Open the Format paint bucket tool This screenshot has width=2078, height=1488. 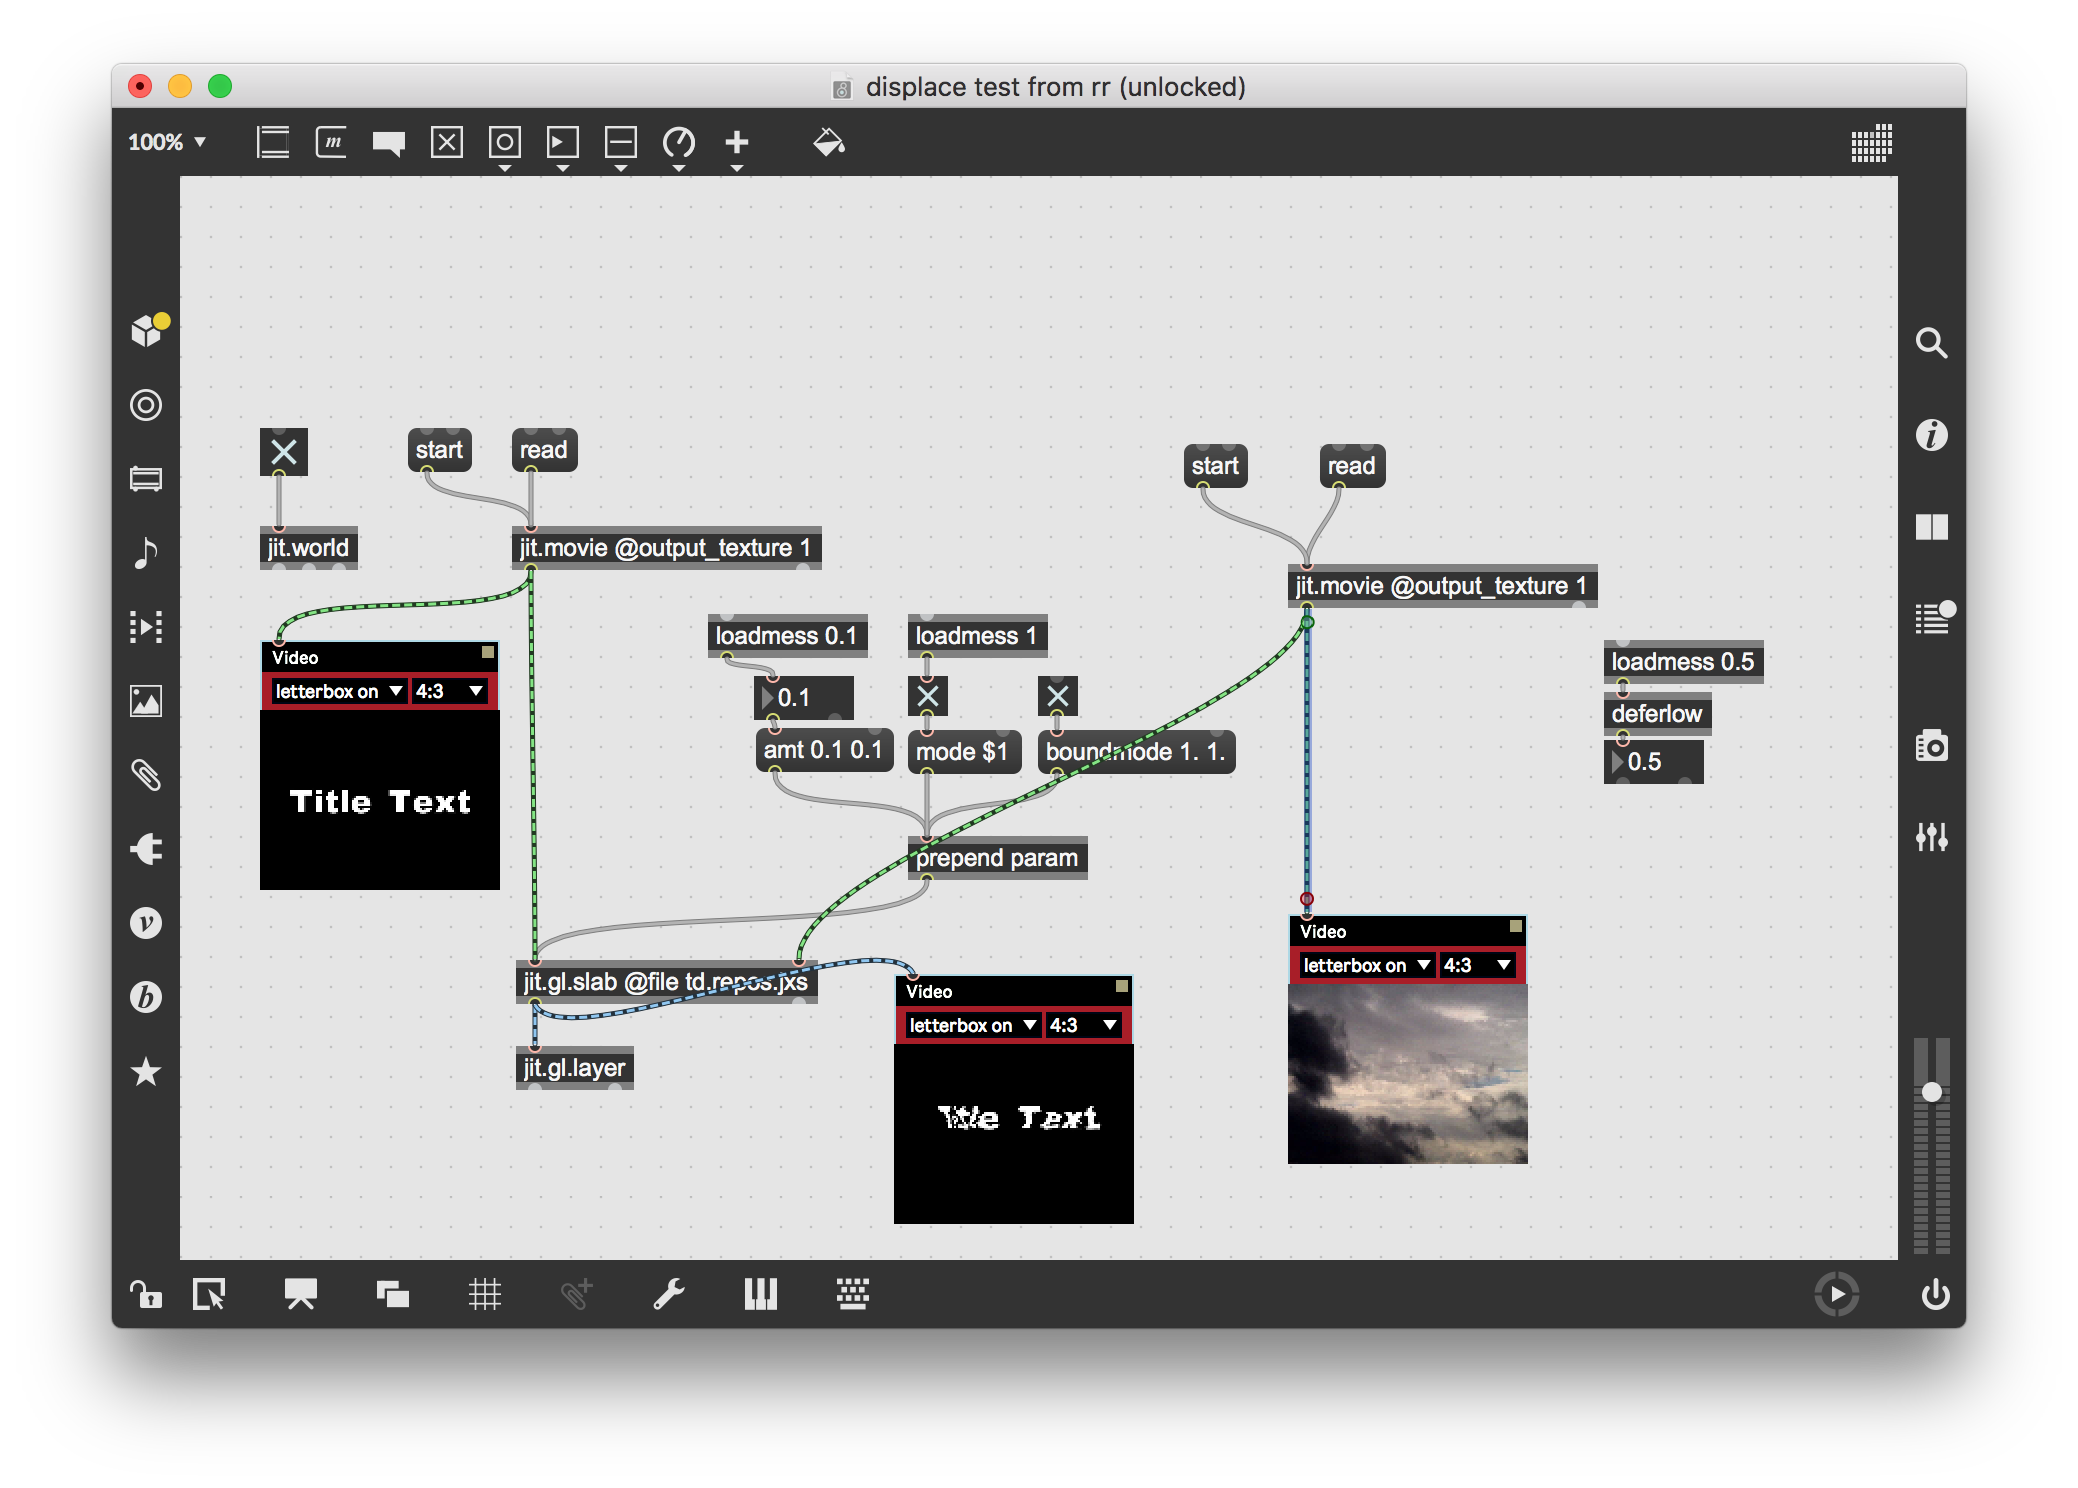[x=828, y=143]
